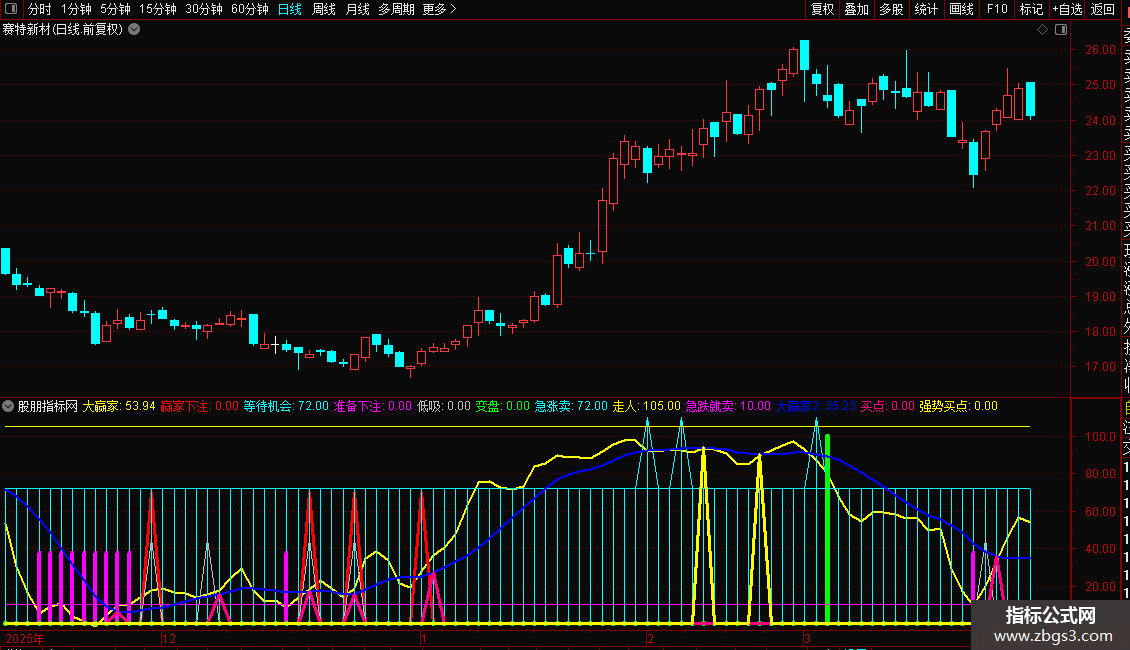This screenshot has height=650, width=1130.
Task: Click the 叠加 overlay button
Action: click(x=856, y=9)
